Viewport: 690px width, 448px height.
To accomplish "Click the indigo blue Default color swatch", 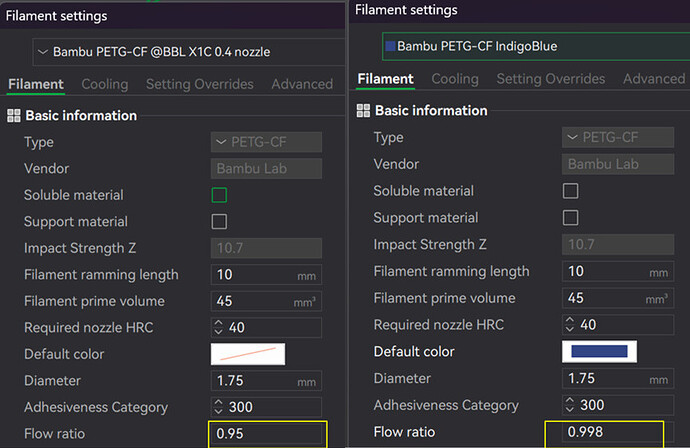I will tap(599, 351).
